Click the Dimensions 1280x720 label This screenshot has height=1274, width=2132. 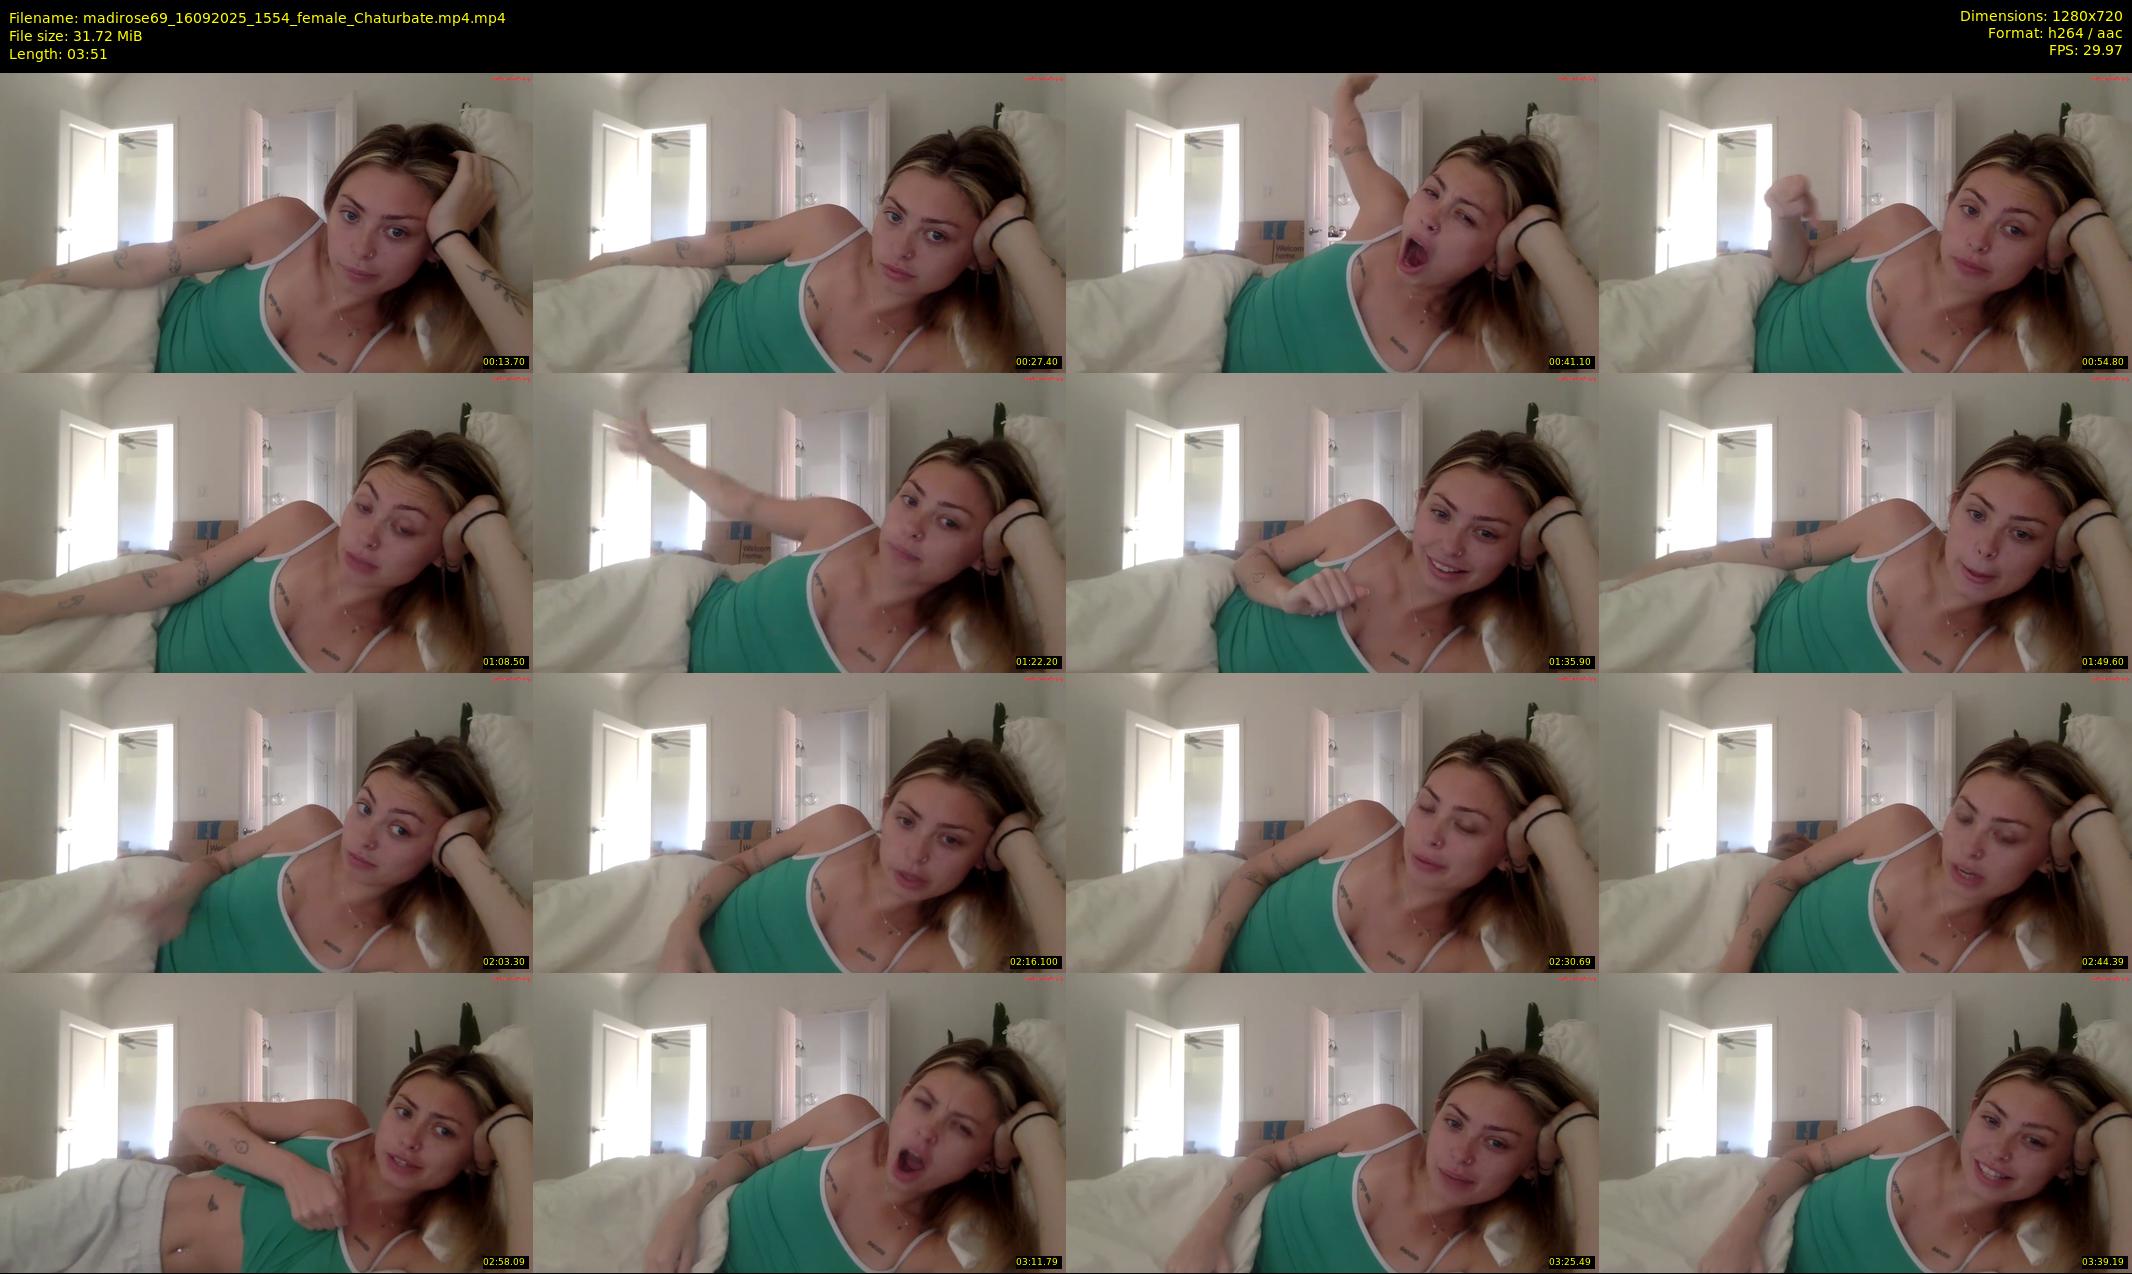(x=2040, y=16)
